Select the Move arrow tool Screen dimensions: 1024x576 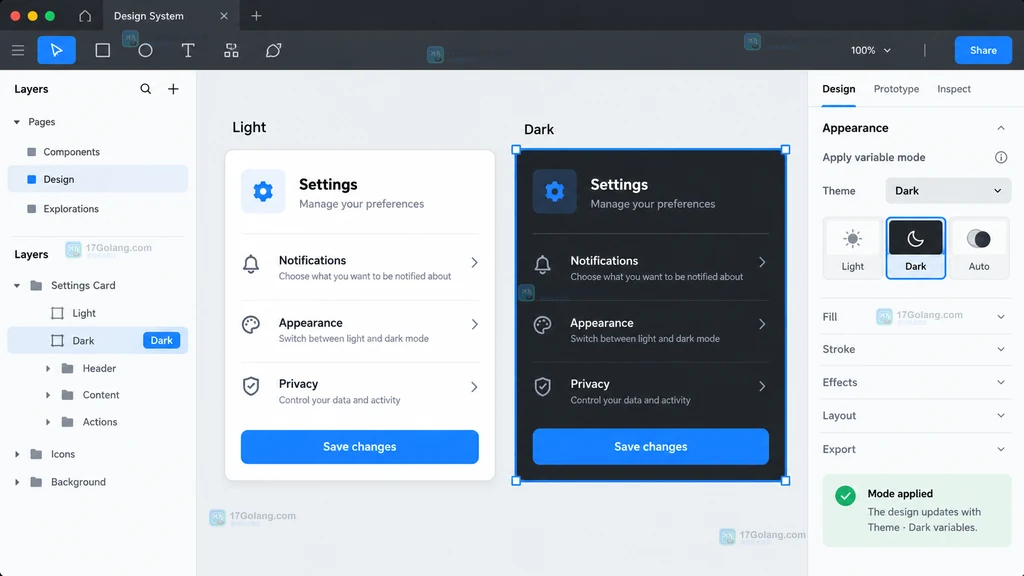(57, 50)
